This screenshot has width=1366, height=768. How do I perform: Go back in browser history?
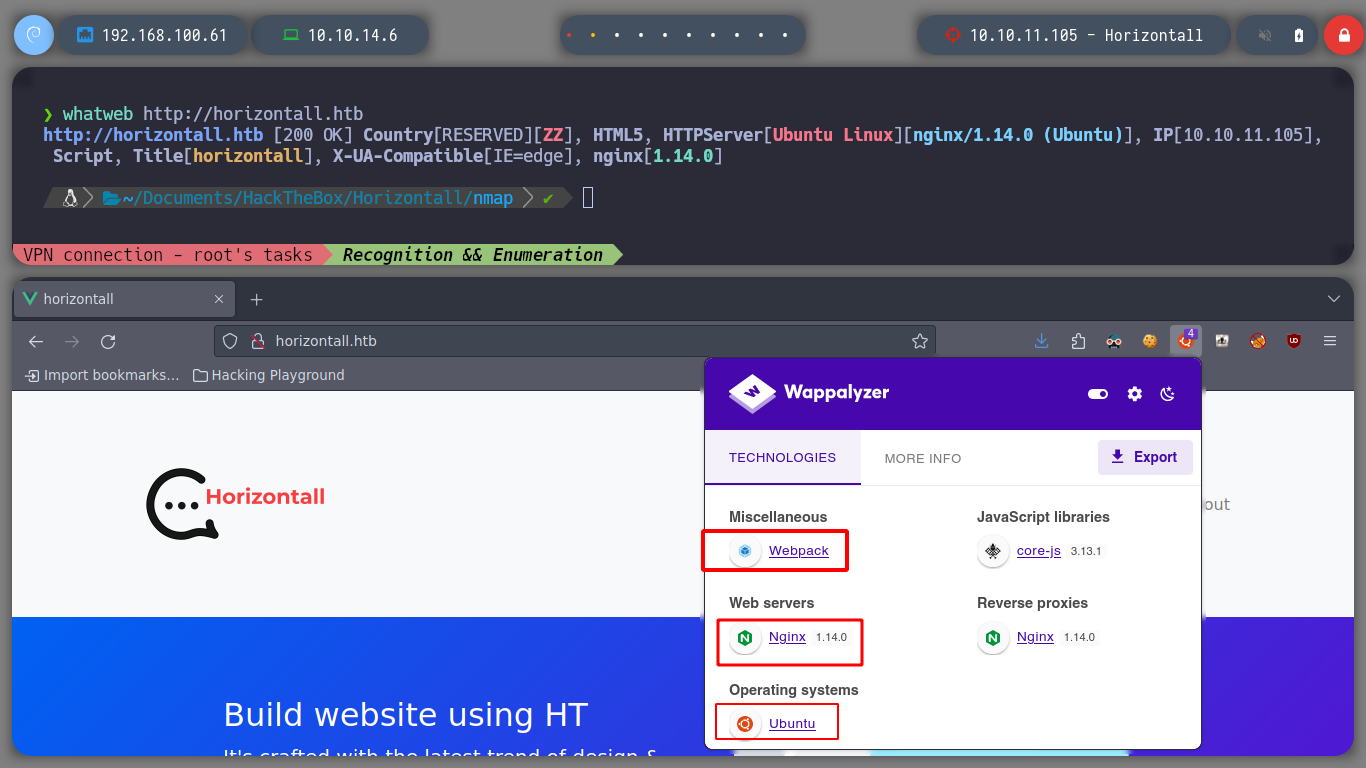pyautogui.click(x=36, y=341)
